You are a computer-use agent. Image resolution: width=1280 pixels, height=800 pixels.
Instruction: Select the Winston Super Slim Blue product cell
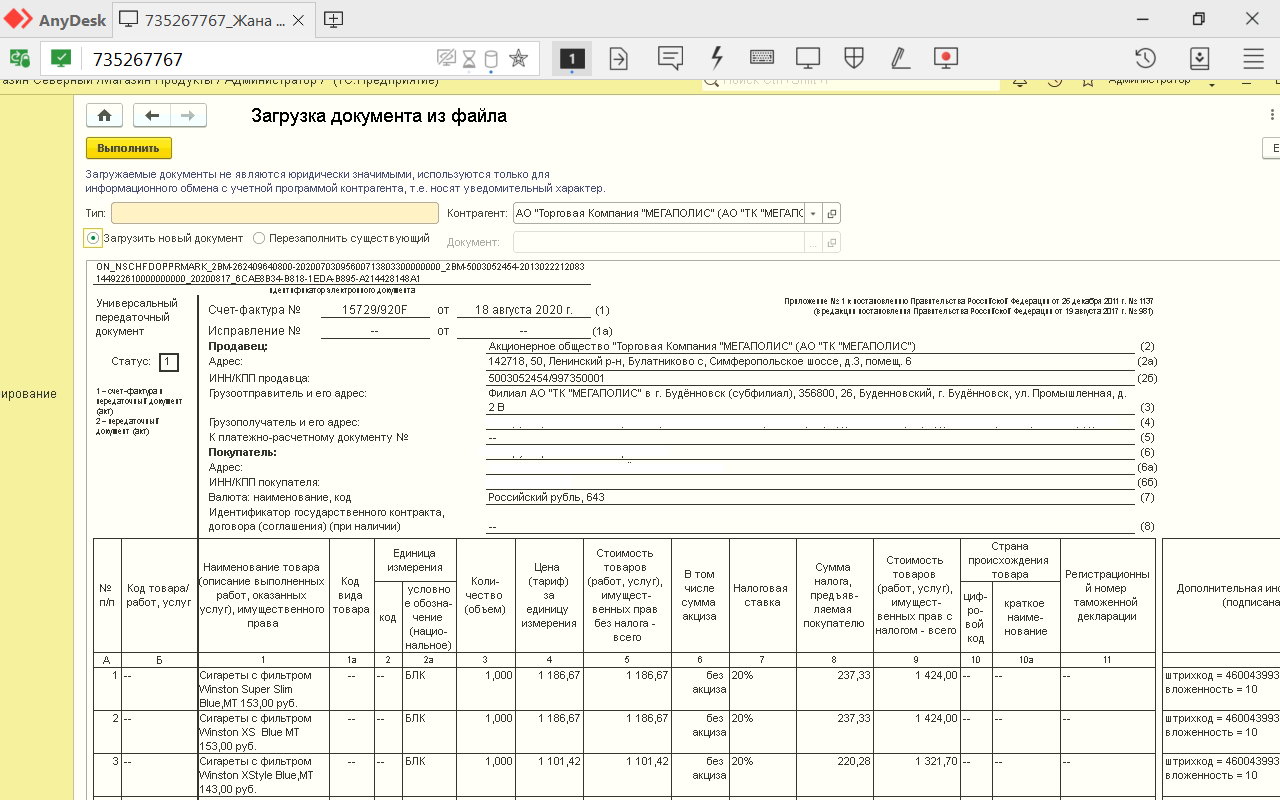point(264,689)
